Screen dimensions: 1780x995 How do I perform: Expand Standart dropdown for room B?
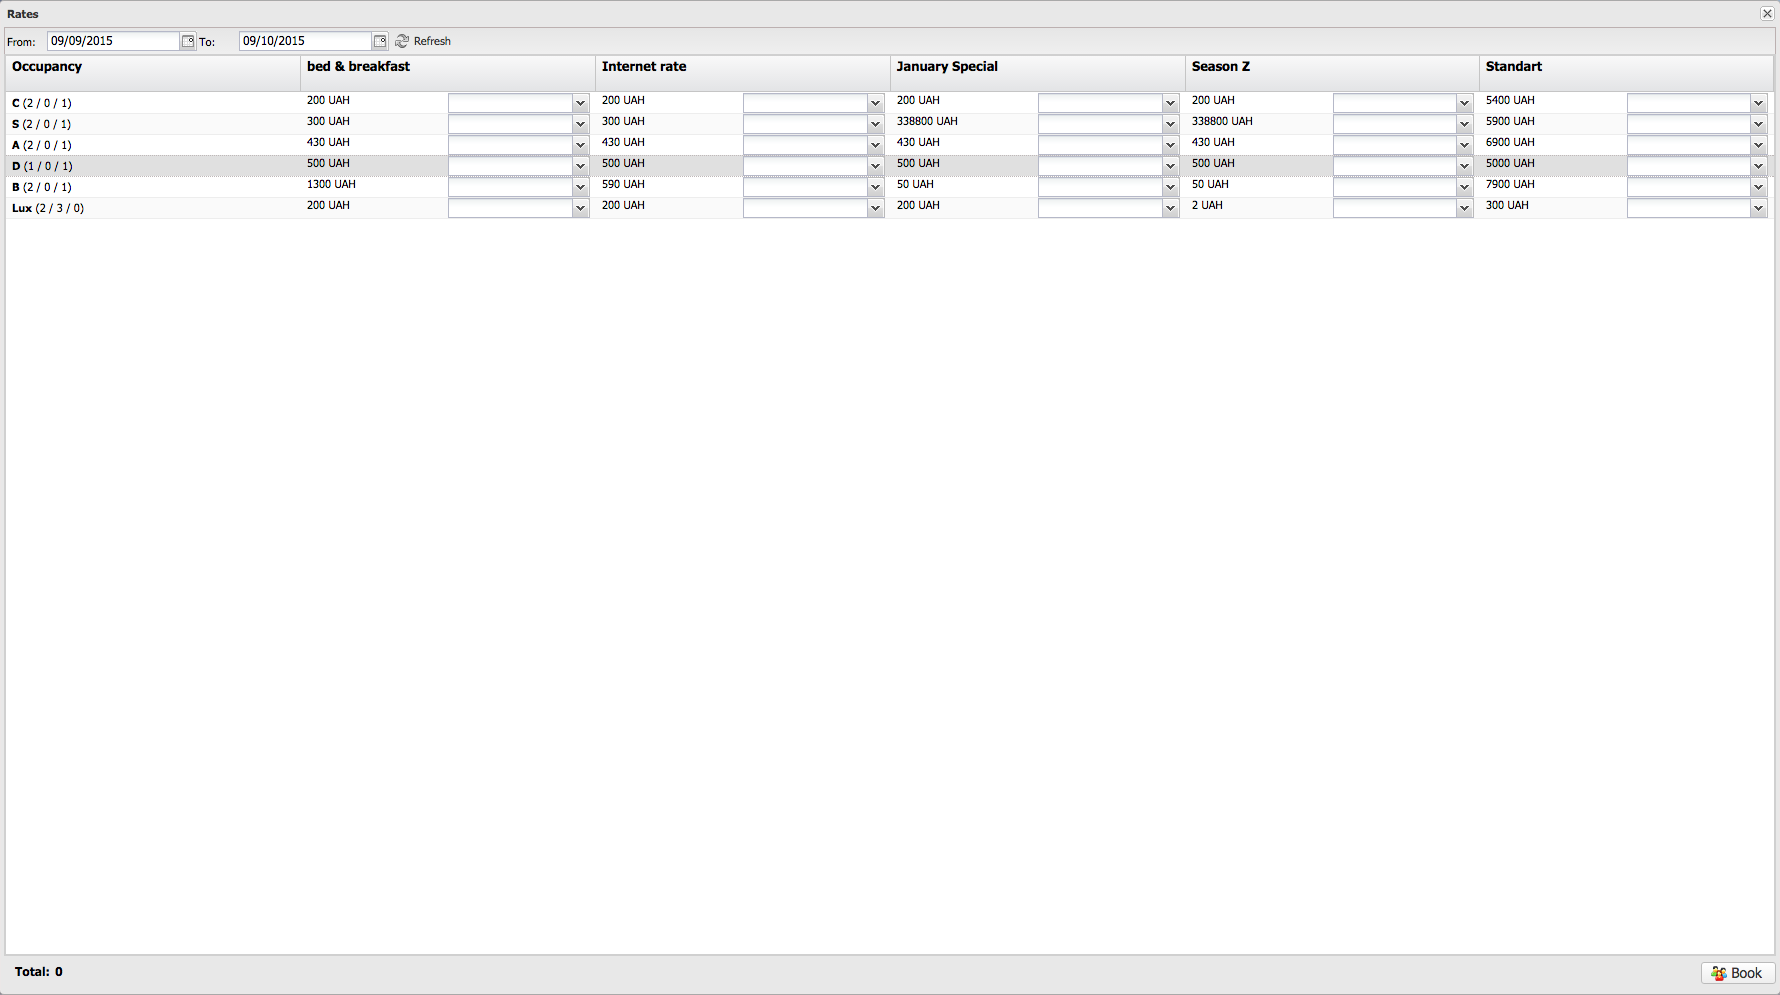coord(1758,187)
